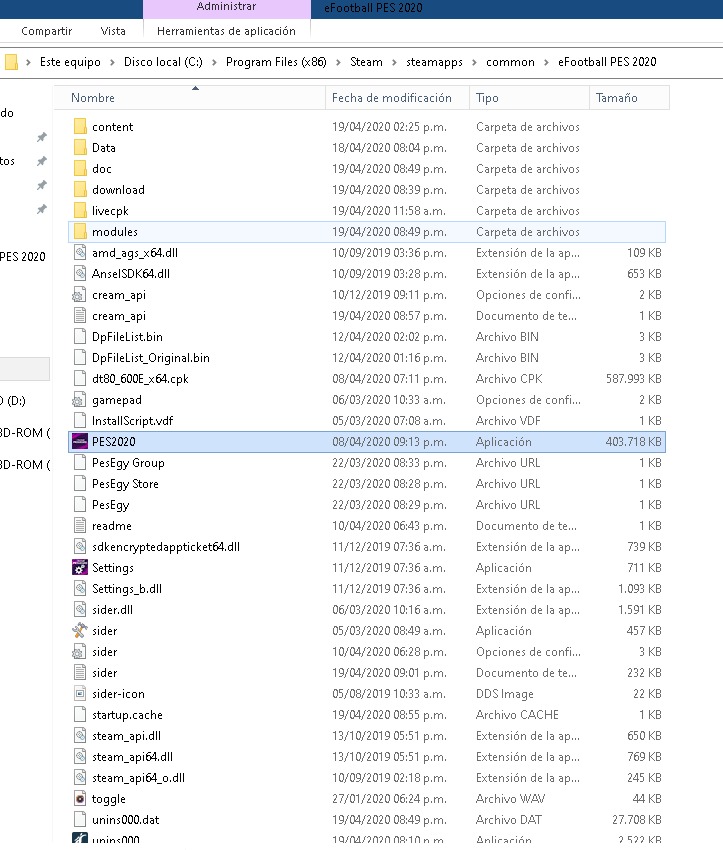Click the sider-icon DDS image icon
The width and height of the screenshot is (723, 850).
[x=80, y=694]
